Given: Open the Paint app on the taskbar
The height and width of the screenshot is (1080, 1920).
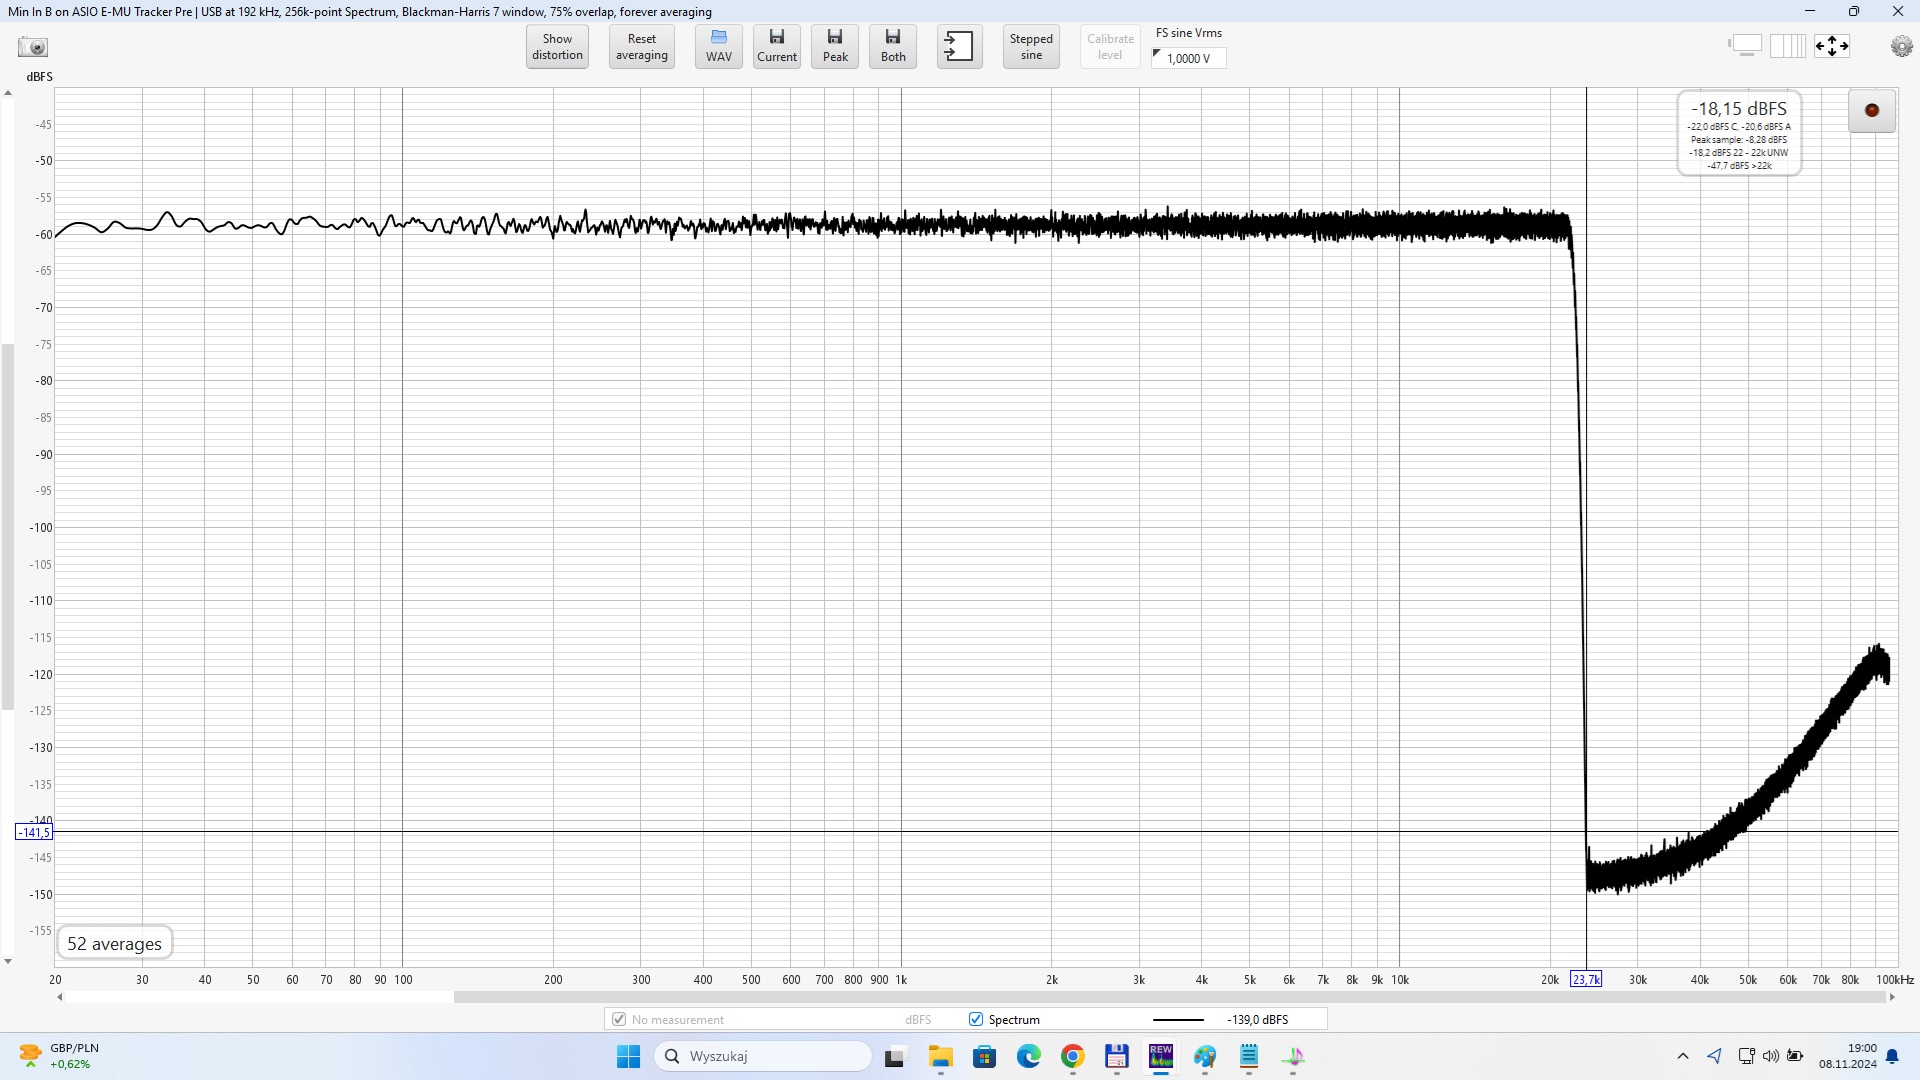Looking at the screenshot, I should click(x=1204, y=1056).
